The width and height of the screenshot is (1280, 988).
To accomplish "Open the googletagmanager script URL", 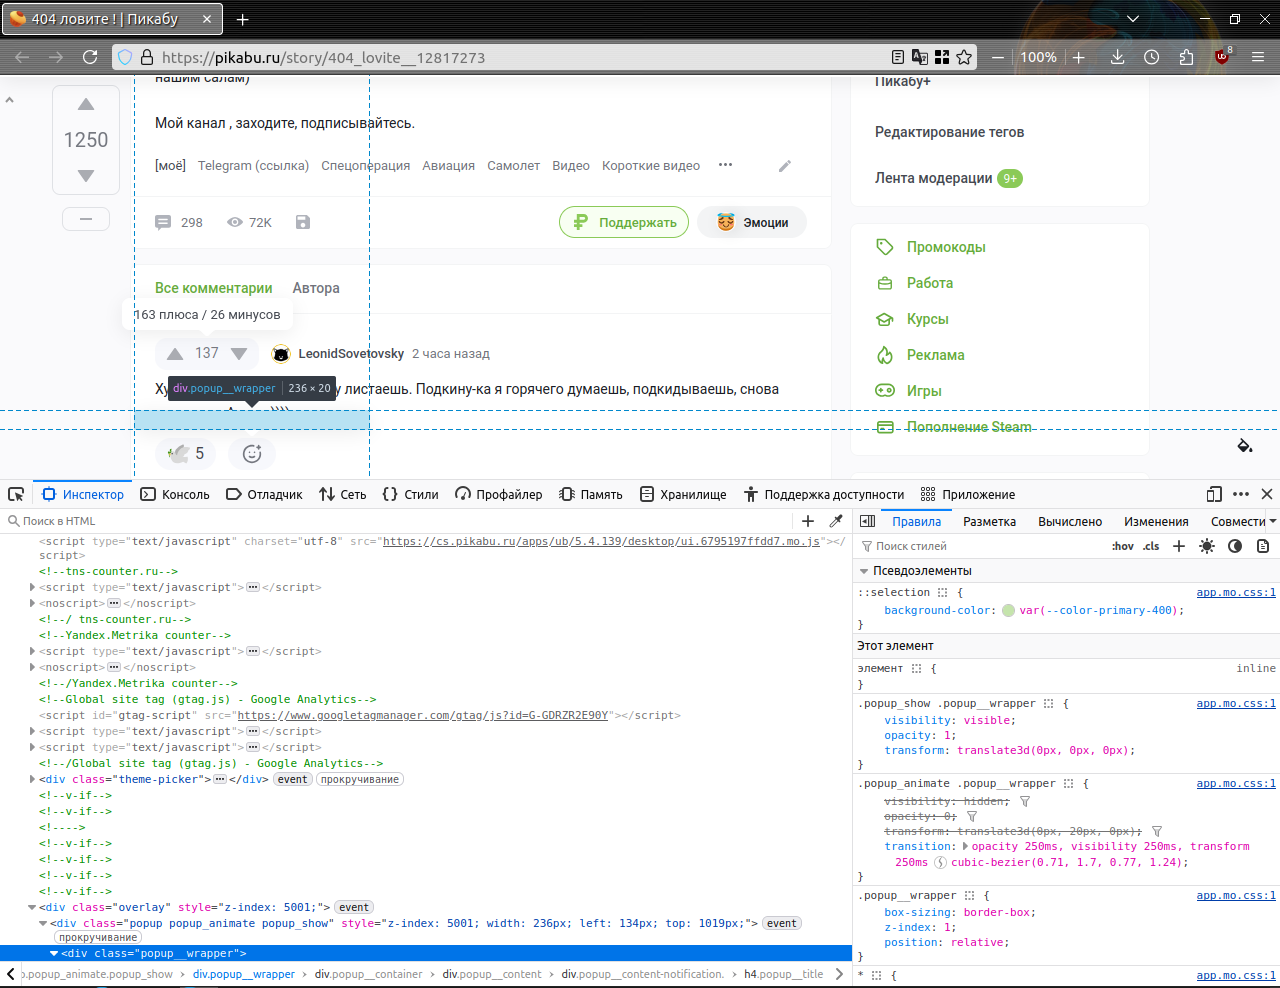I will coord(423,715).
